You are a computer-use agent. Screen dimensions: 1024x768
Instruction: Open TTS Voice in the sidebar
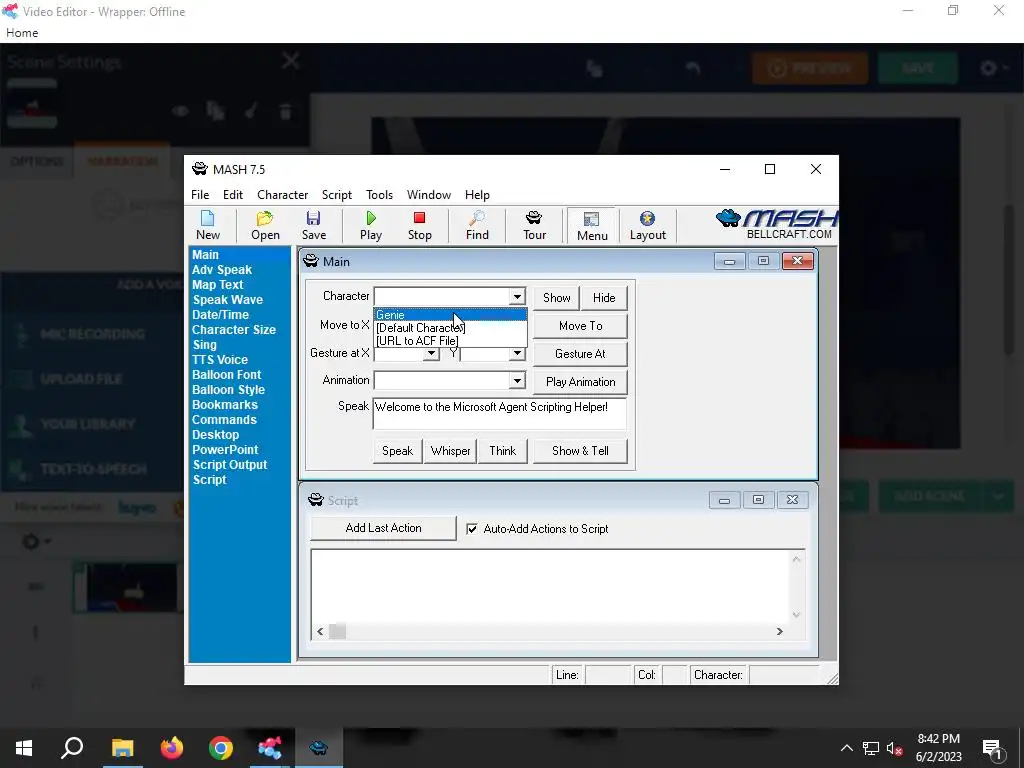point(220,360)
